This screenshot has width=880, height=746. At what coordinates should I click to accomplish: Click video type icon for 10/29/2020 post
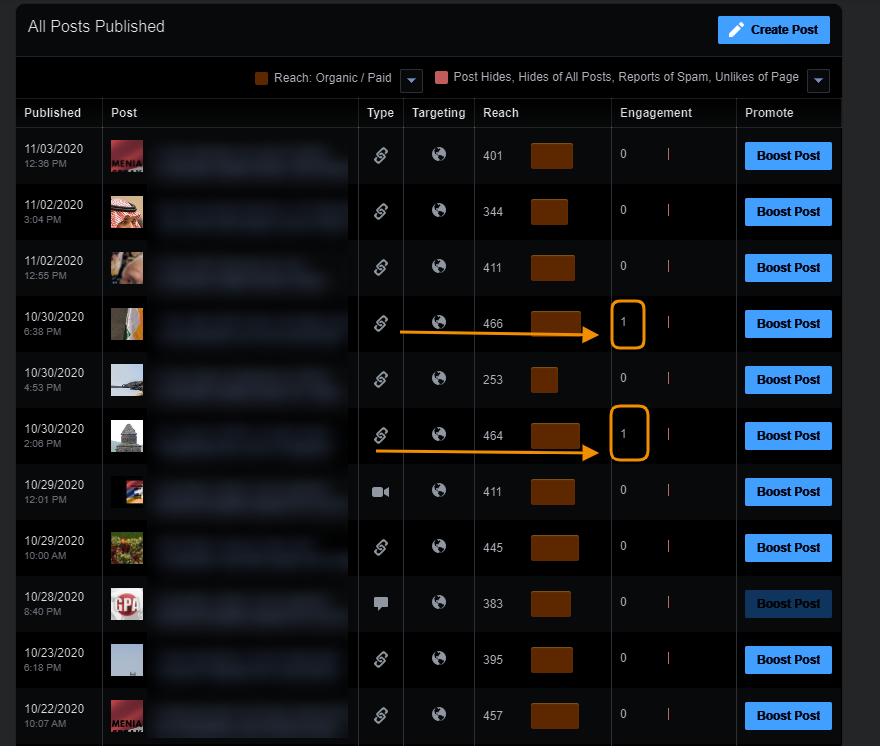point(381,492)
